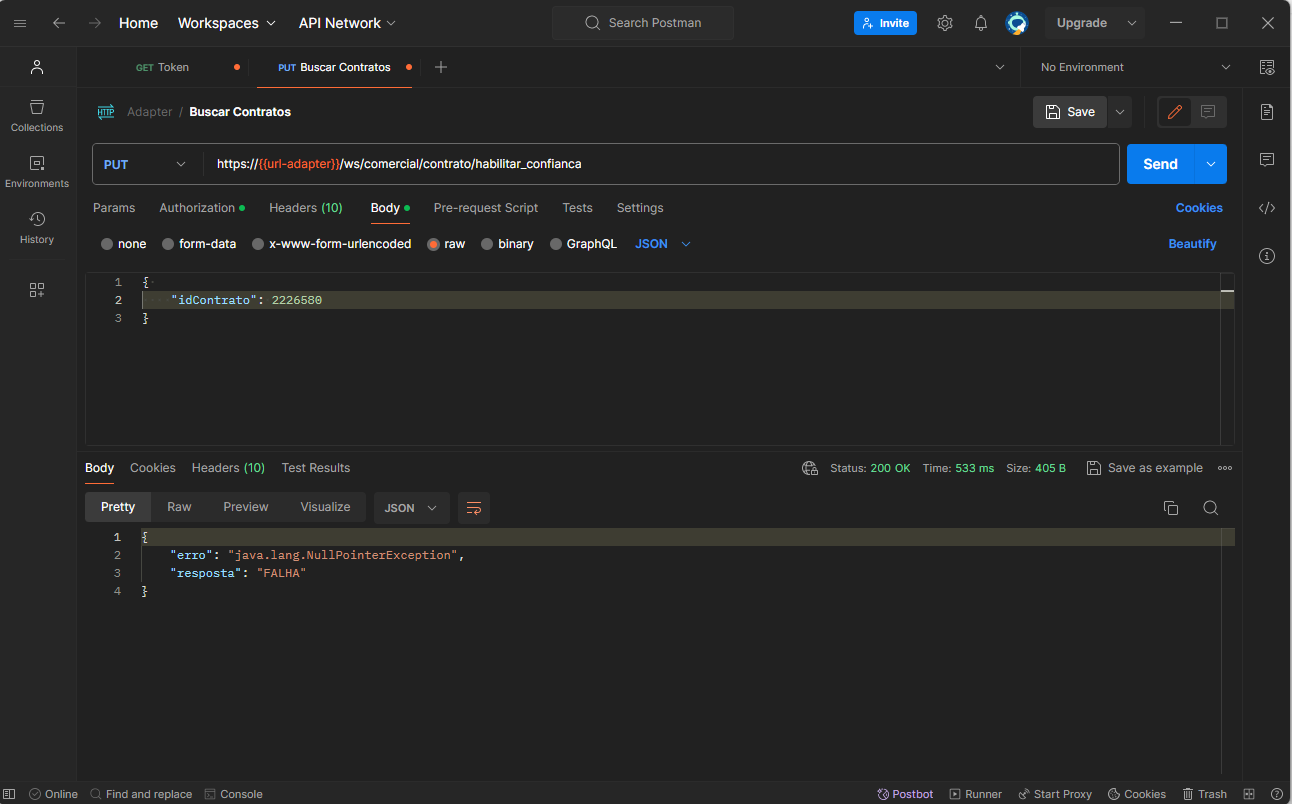Go back with the left arrow
This screenshot has height=804, width=1292.
[59, 23]
